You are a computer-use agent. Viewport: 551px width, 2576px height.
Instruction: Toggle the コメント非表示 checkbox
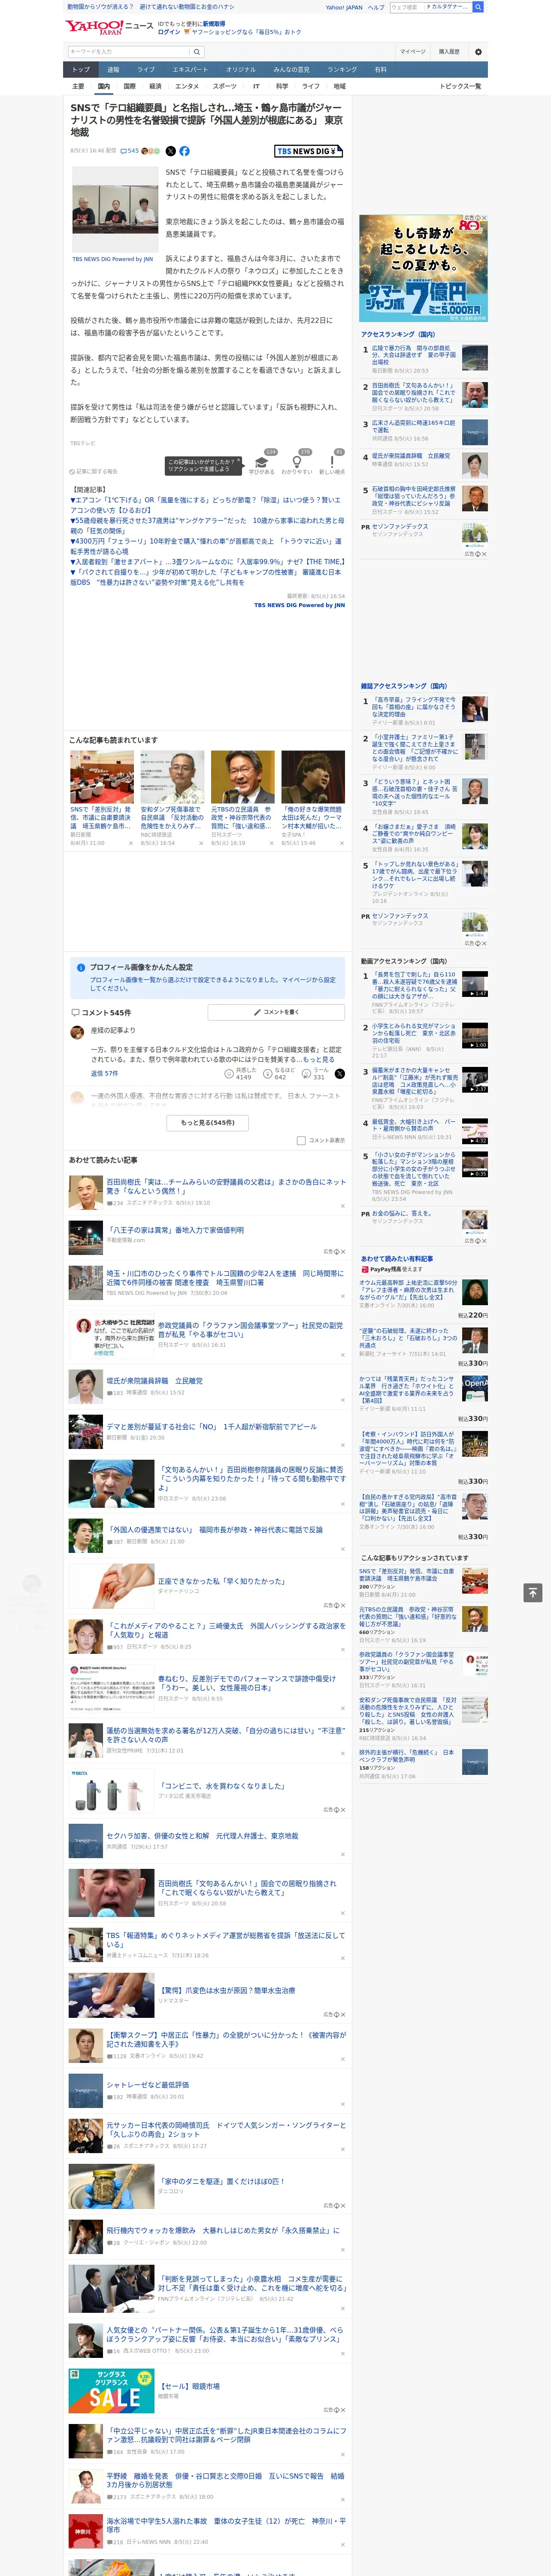coord(301,1140)
